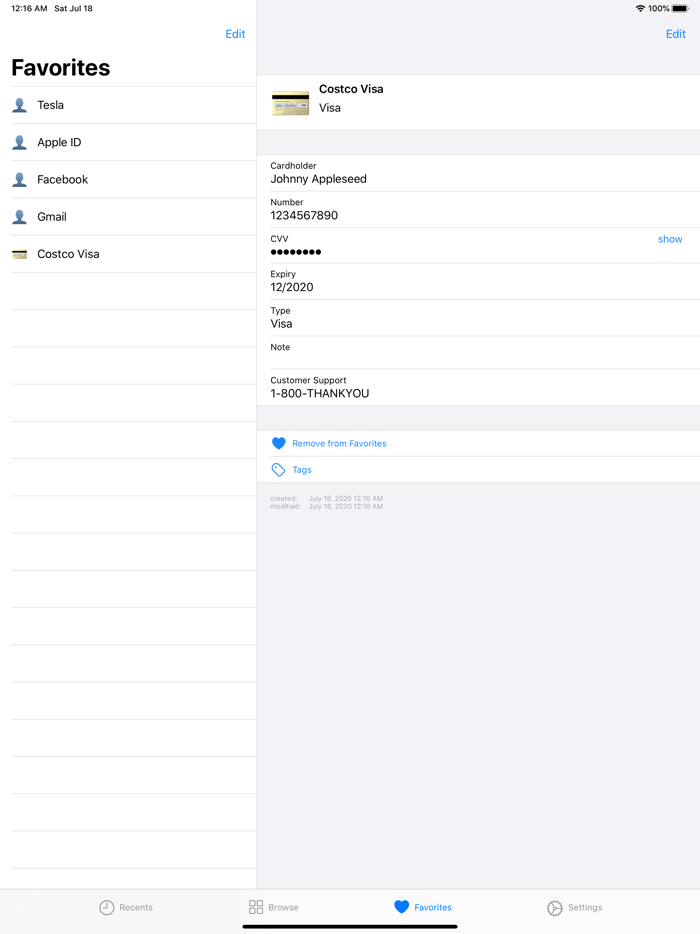700x934 pixels.
Task: Click the Facebook person icon
Action: pyautogui.click(x=20, y=180)
